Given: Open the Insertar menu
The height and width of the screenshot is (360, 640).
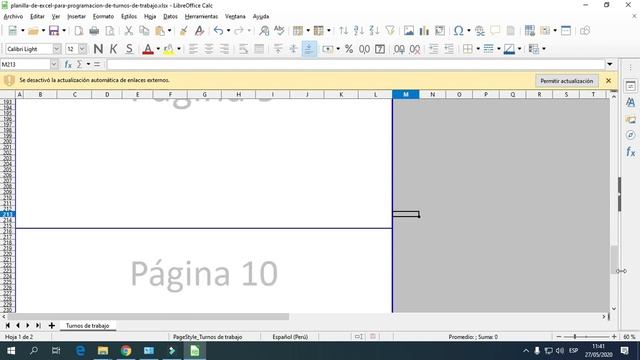Looking at the screenshot, I should [x=76, y=16].
